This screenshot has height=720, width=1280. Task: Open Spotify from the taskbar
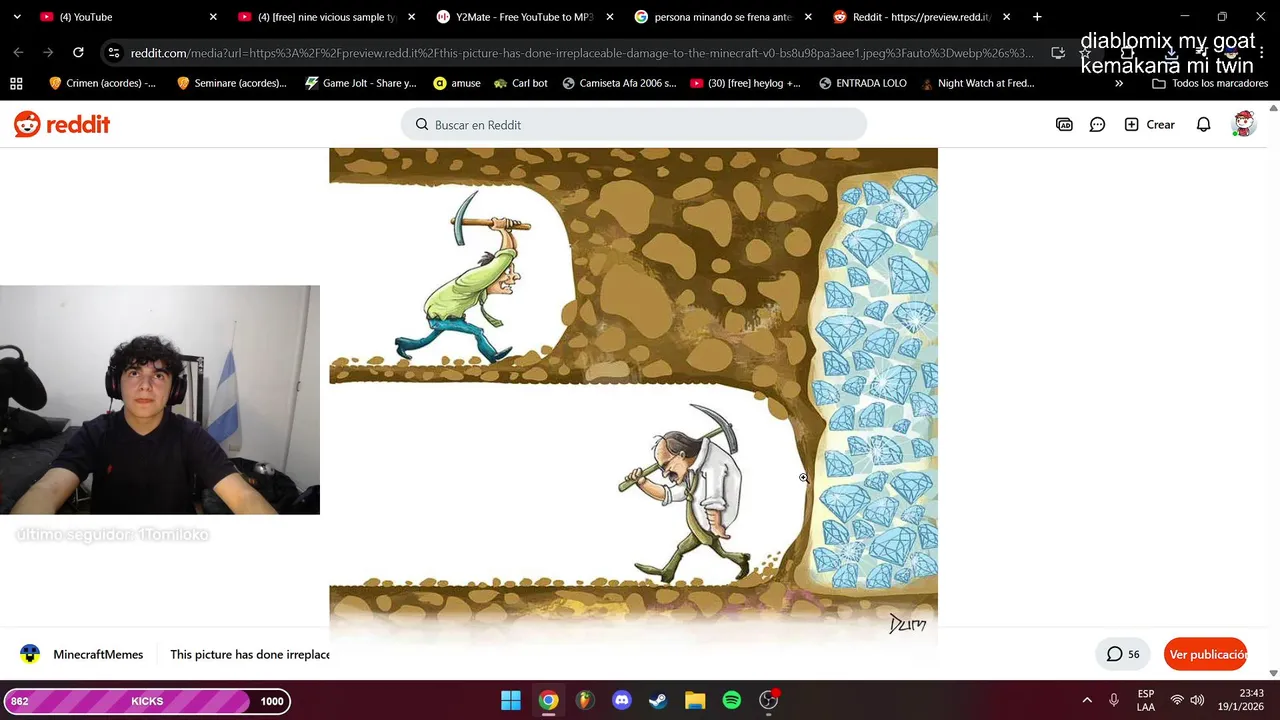pos(732,700)
